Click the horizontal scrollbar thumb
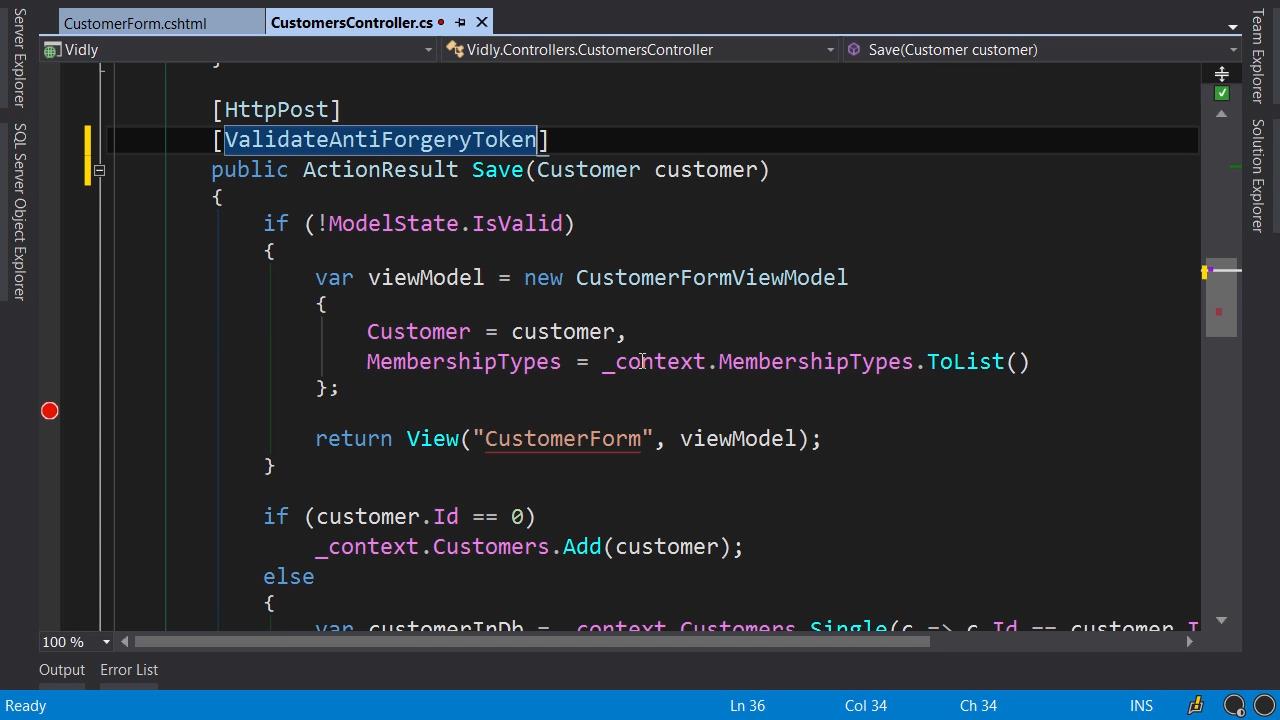 532,642
